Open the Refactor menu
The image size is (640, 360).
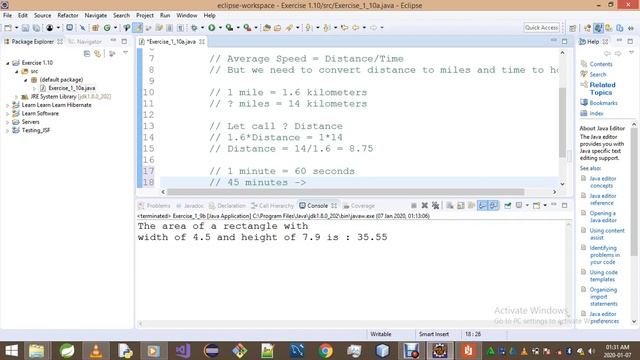[x=68, y=16]
